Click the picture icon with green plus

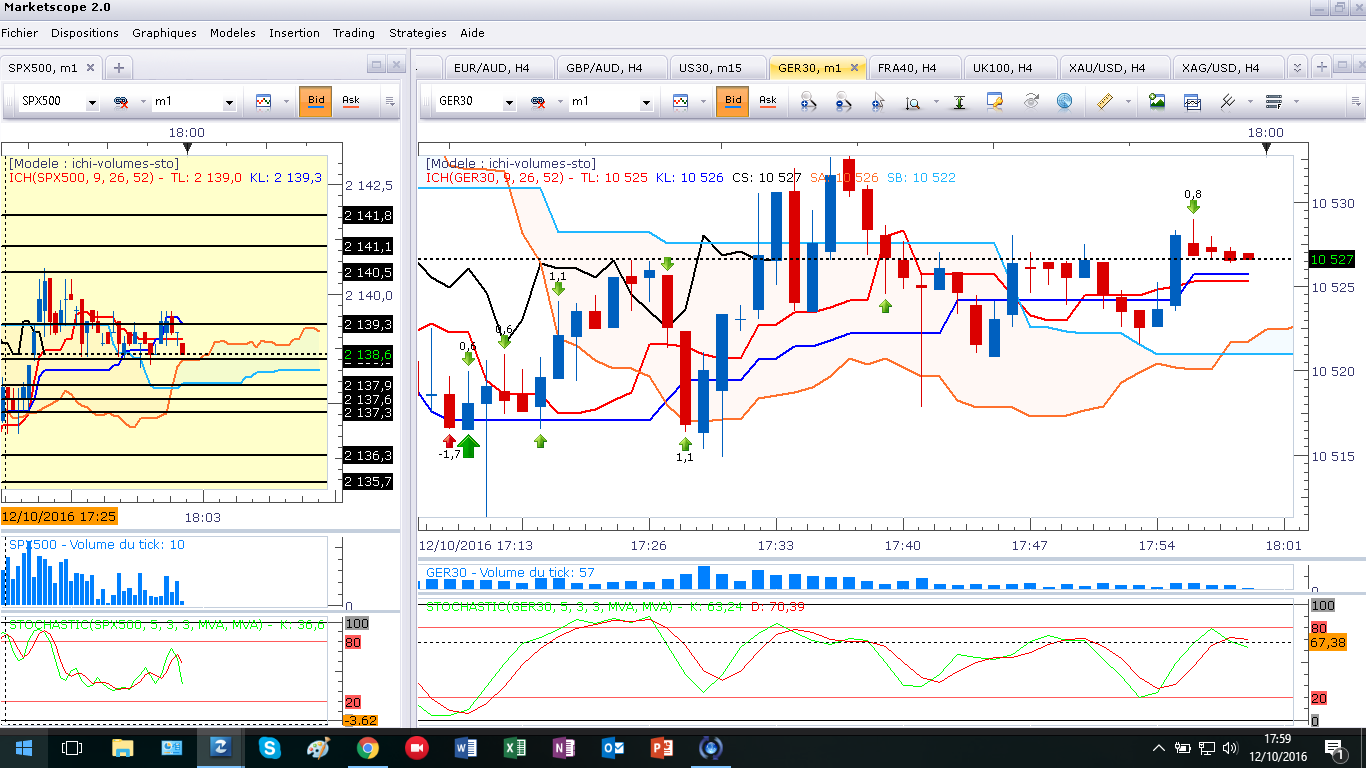pyautogui.click(x=1157, y=101)
